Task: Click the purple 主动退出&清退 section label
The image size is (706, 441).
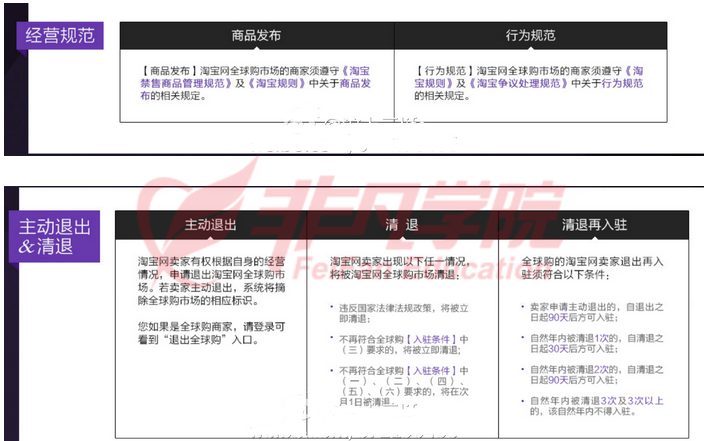Action: [54, 236]
